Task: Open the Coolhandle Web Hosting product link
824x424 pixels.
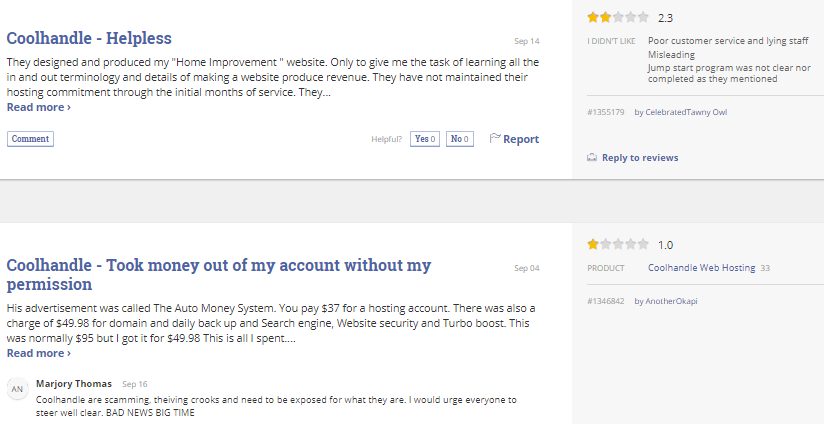Action: click(x=702, y=268)
